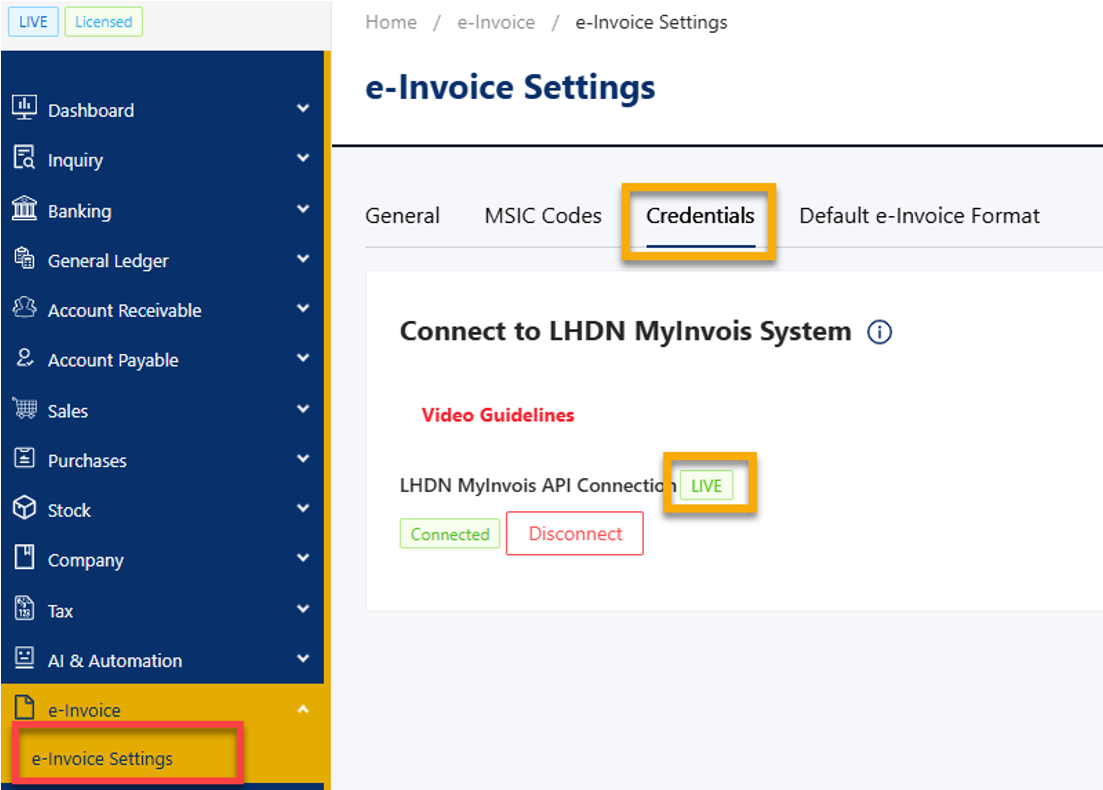Screen dimensions: 1103x790
Task: Expand the Purchases menu chevron
Action: (x=303, y=459)
